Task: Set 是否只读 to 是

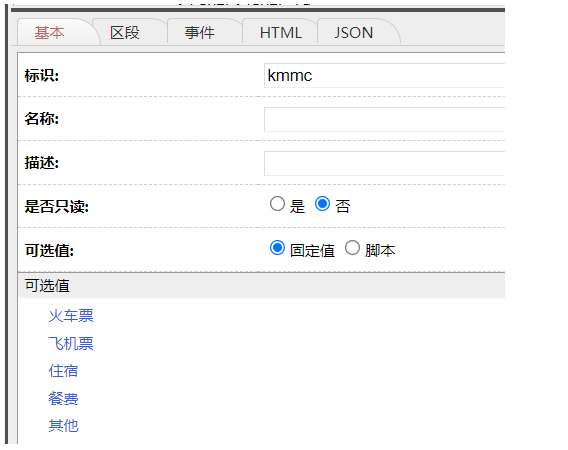Action: pyautogui.click(x=277, y=204)
